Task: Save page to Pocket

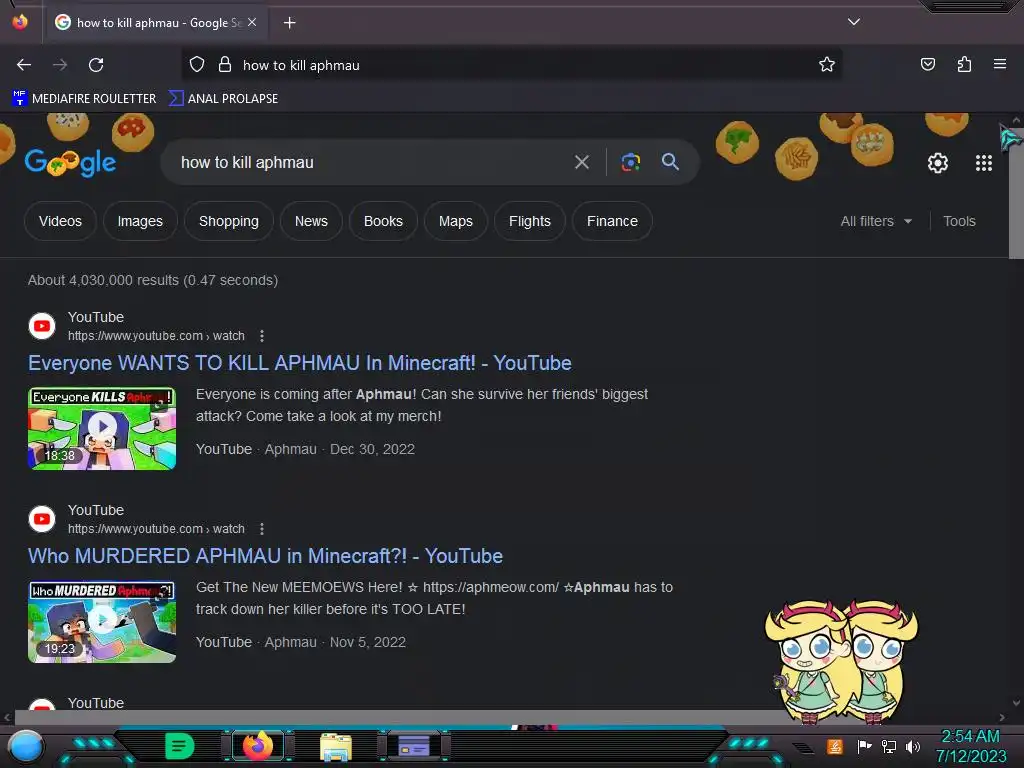Action: pos(927,64)
